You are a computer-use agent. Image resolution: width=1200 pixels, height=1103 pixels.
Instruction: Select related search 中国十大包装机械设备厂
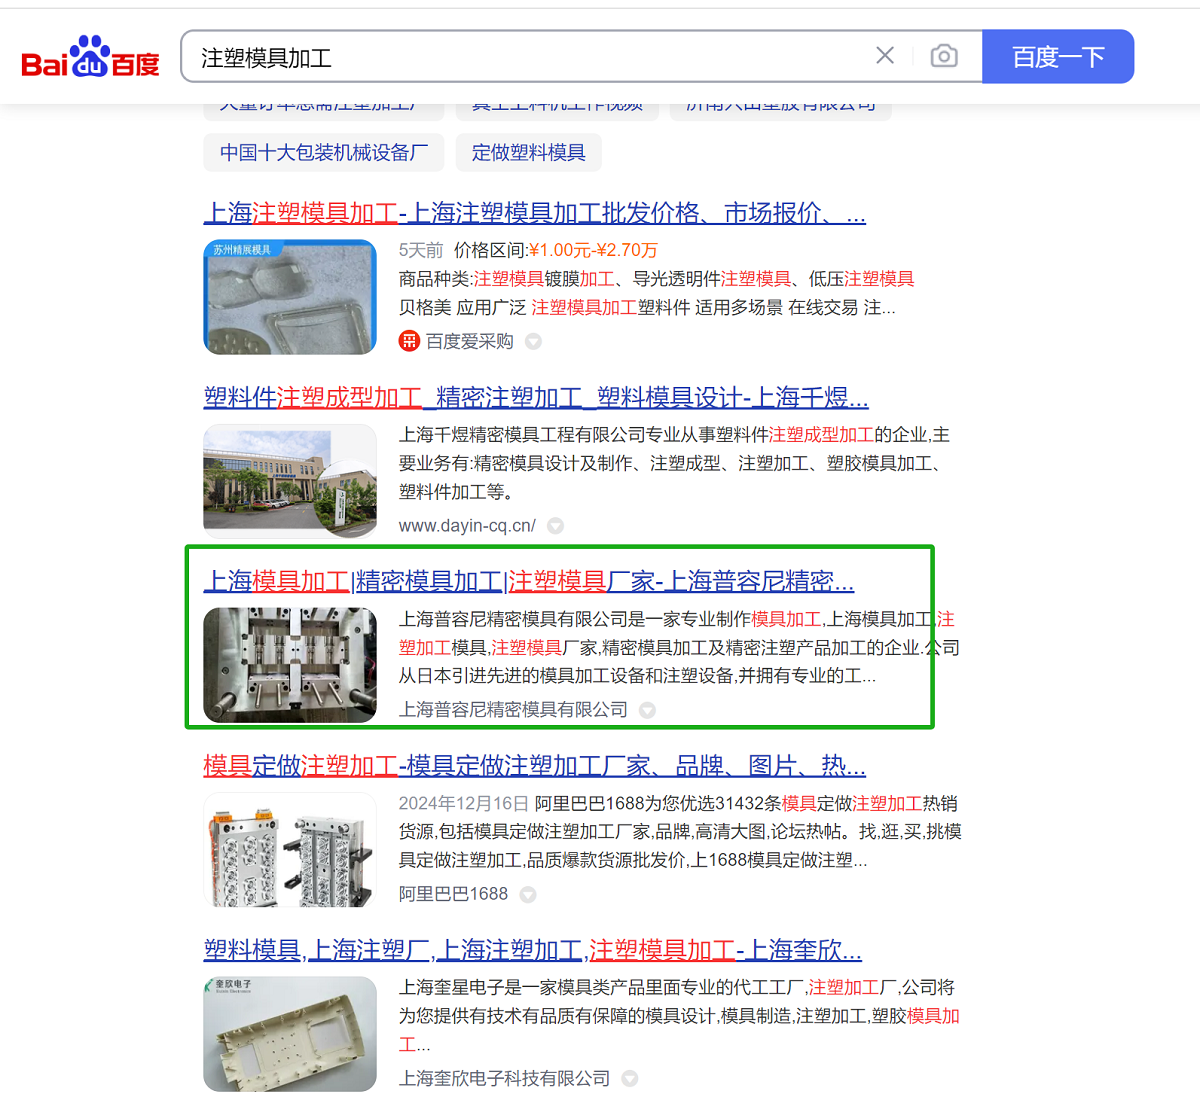324,153
